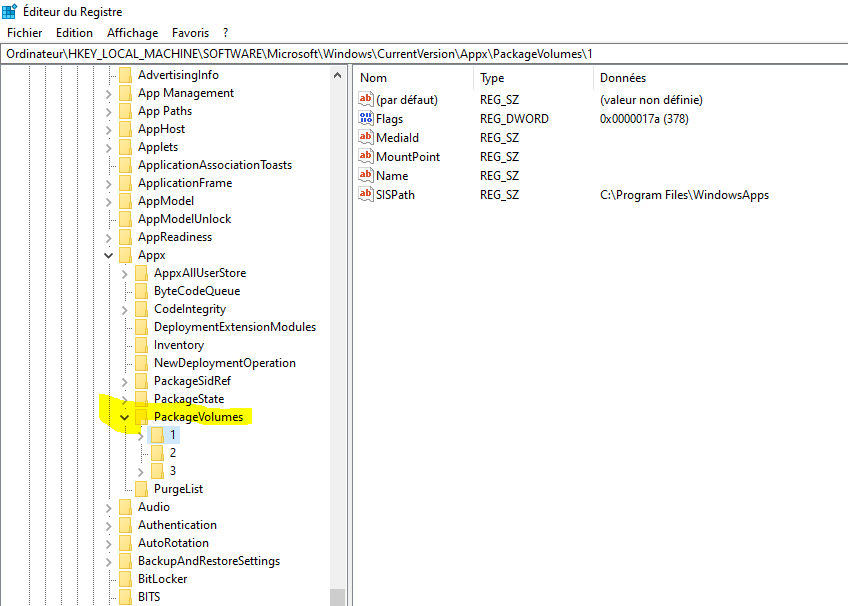Image resolution: width=848 pixels, height=606 pixels.
Task: Click REG_DWORD type in Flags row
Action: click(514, 119)
